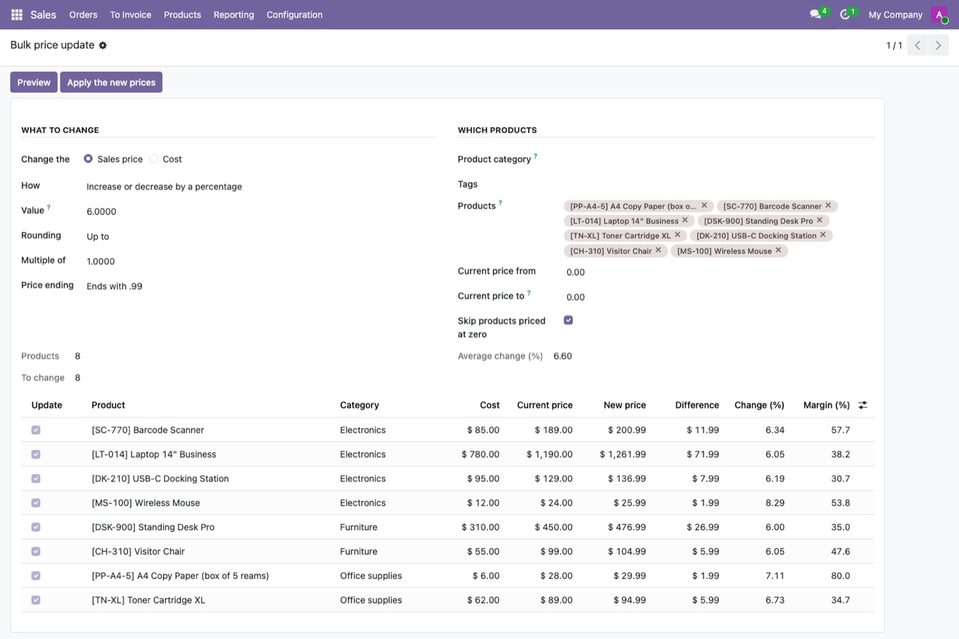Go to the previous record arrow
Screen dimensions: 959x639
click(x=917, y=45)
